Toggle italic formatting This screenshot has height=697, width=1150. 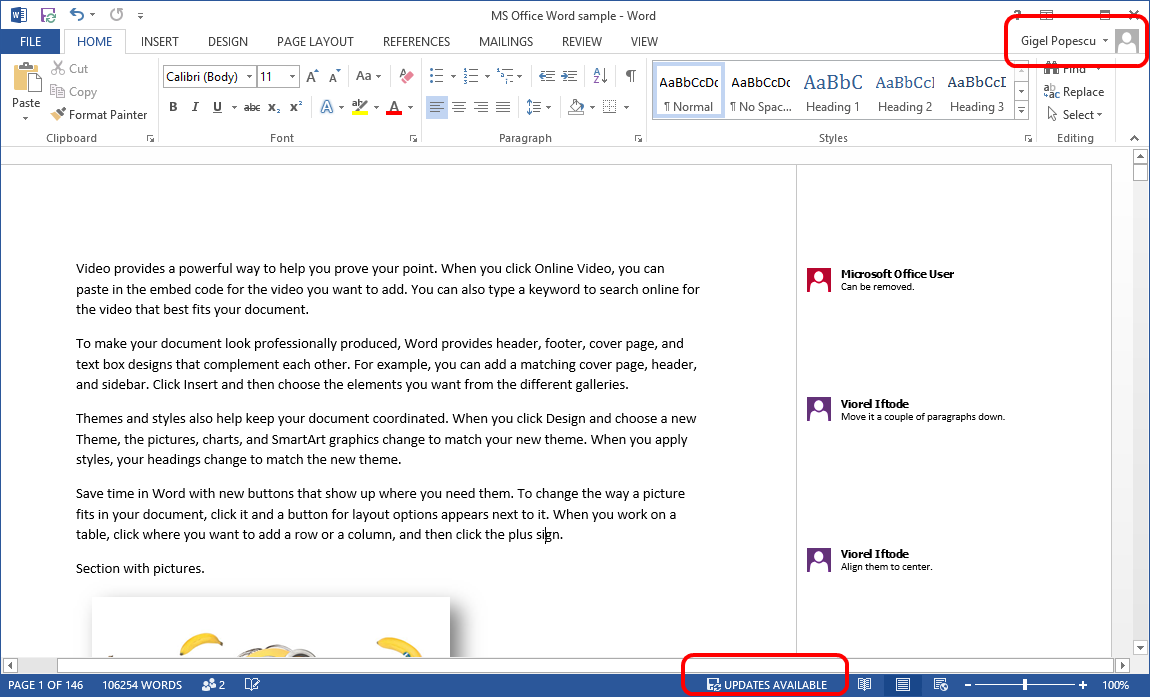click(195, 107)
